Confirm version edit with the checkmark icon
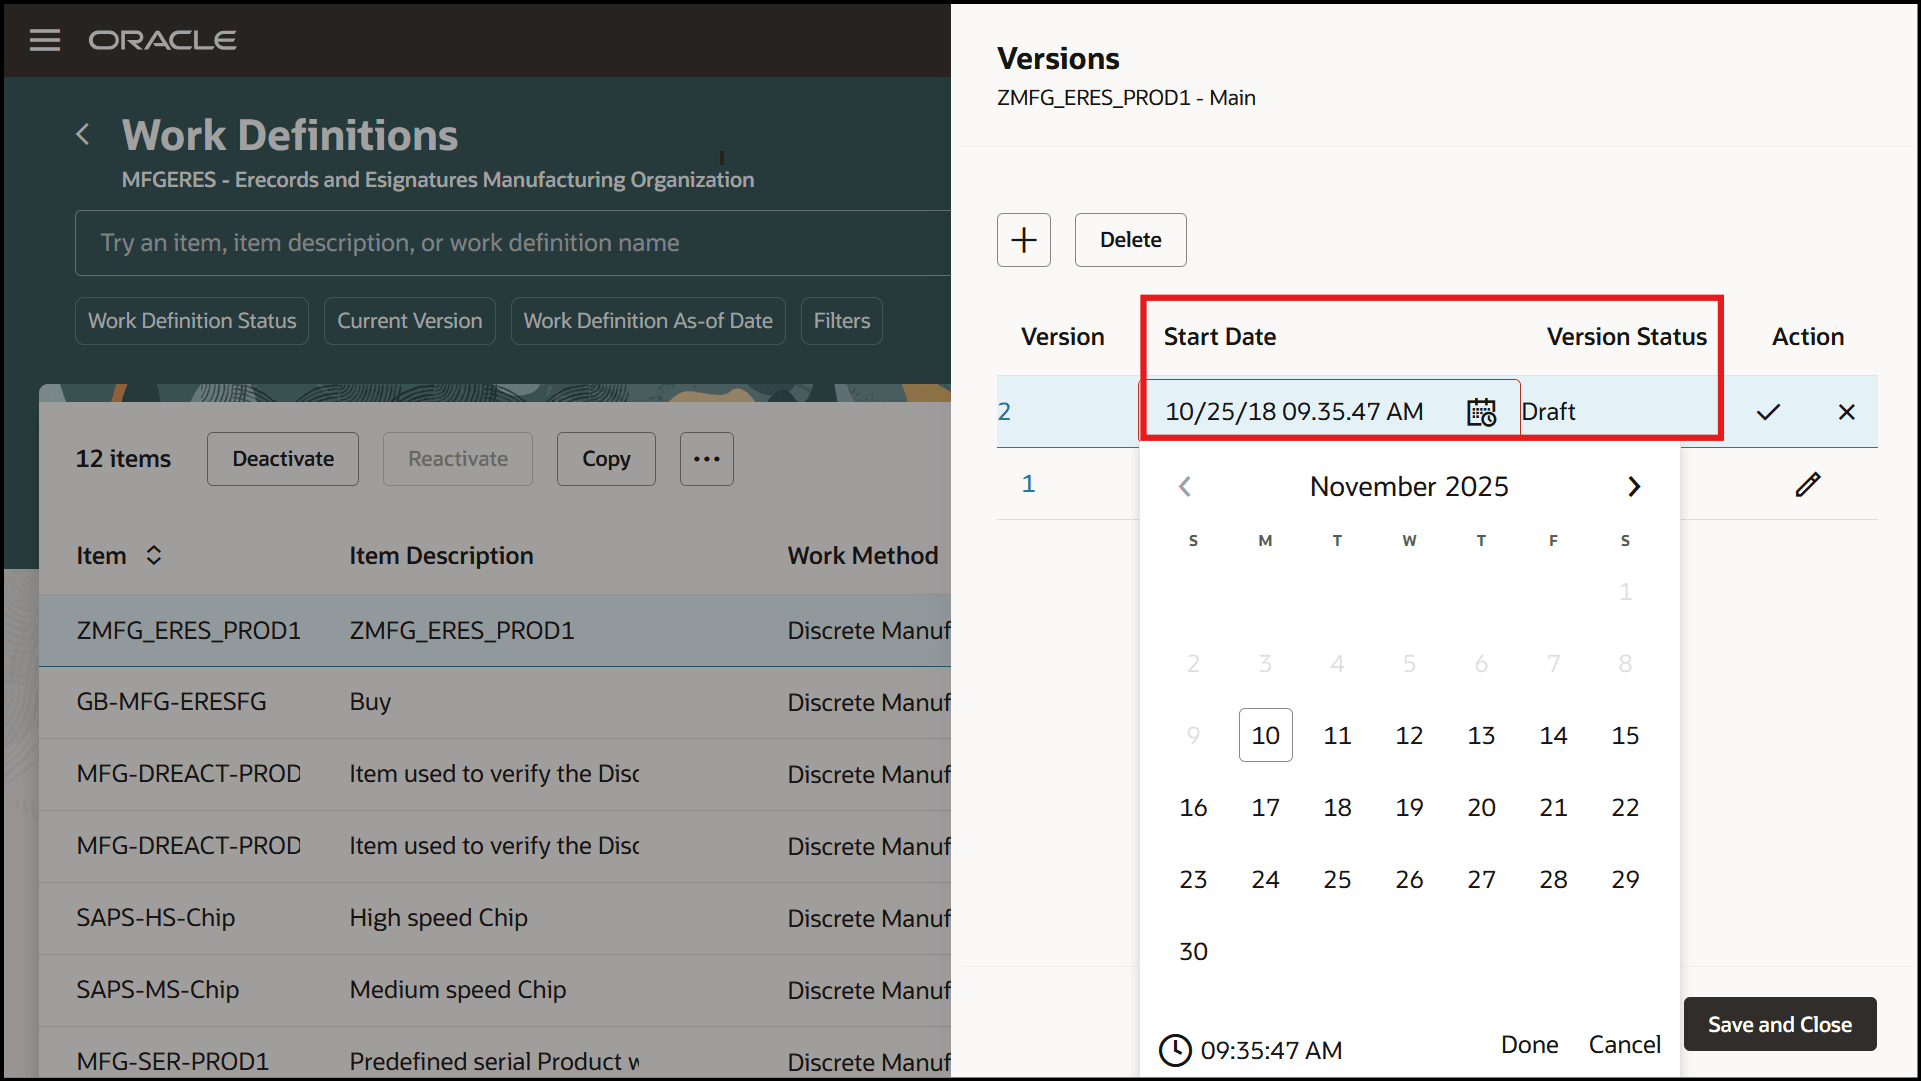 (1768, 411)
